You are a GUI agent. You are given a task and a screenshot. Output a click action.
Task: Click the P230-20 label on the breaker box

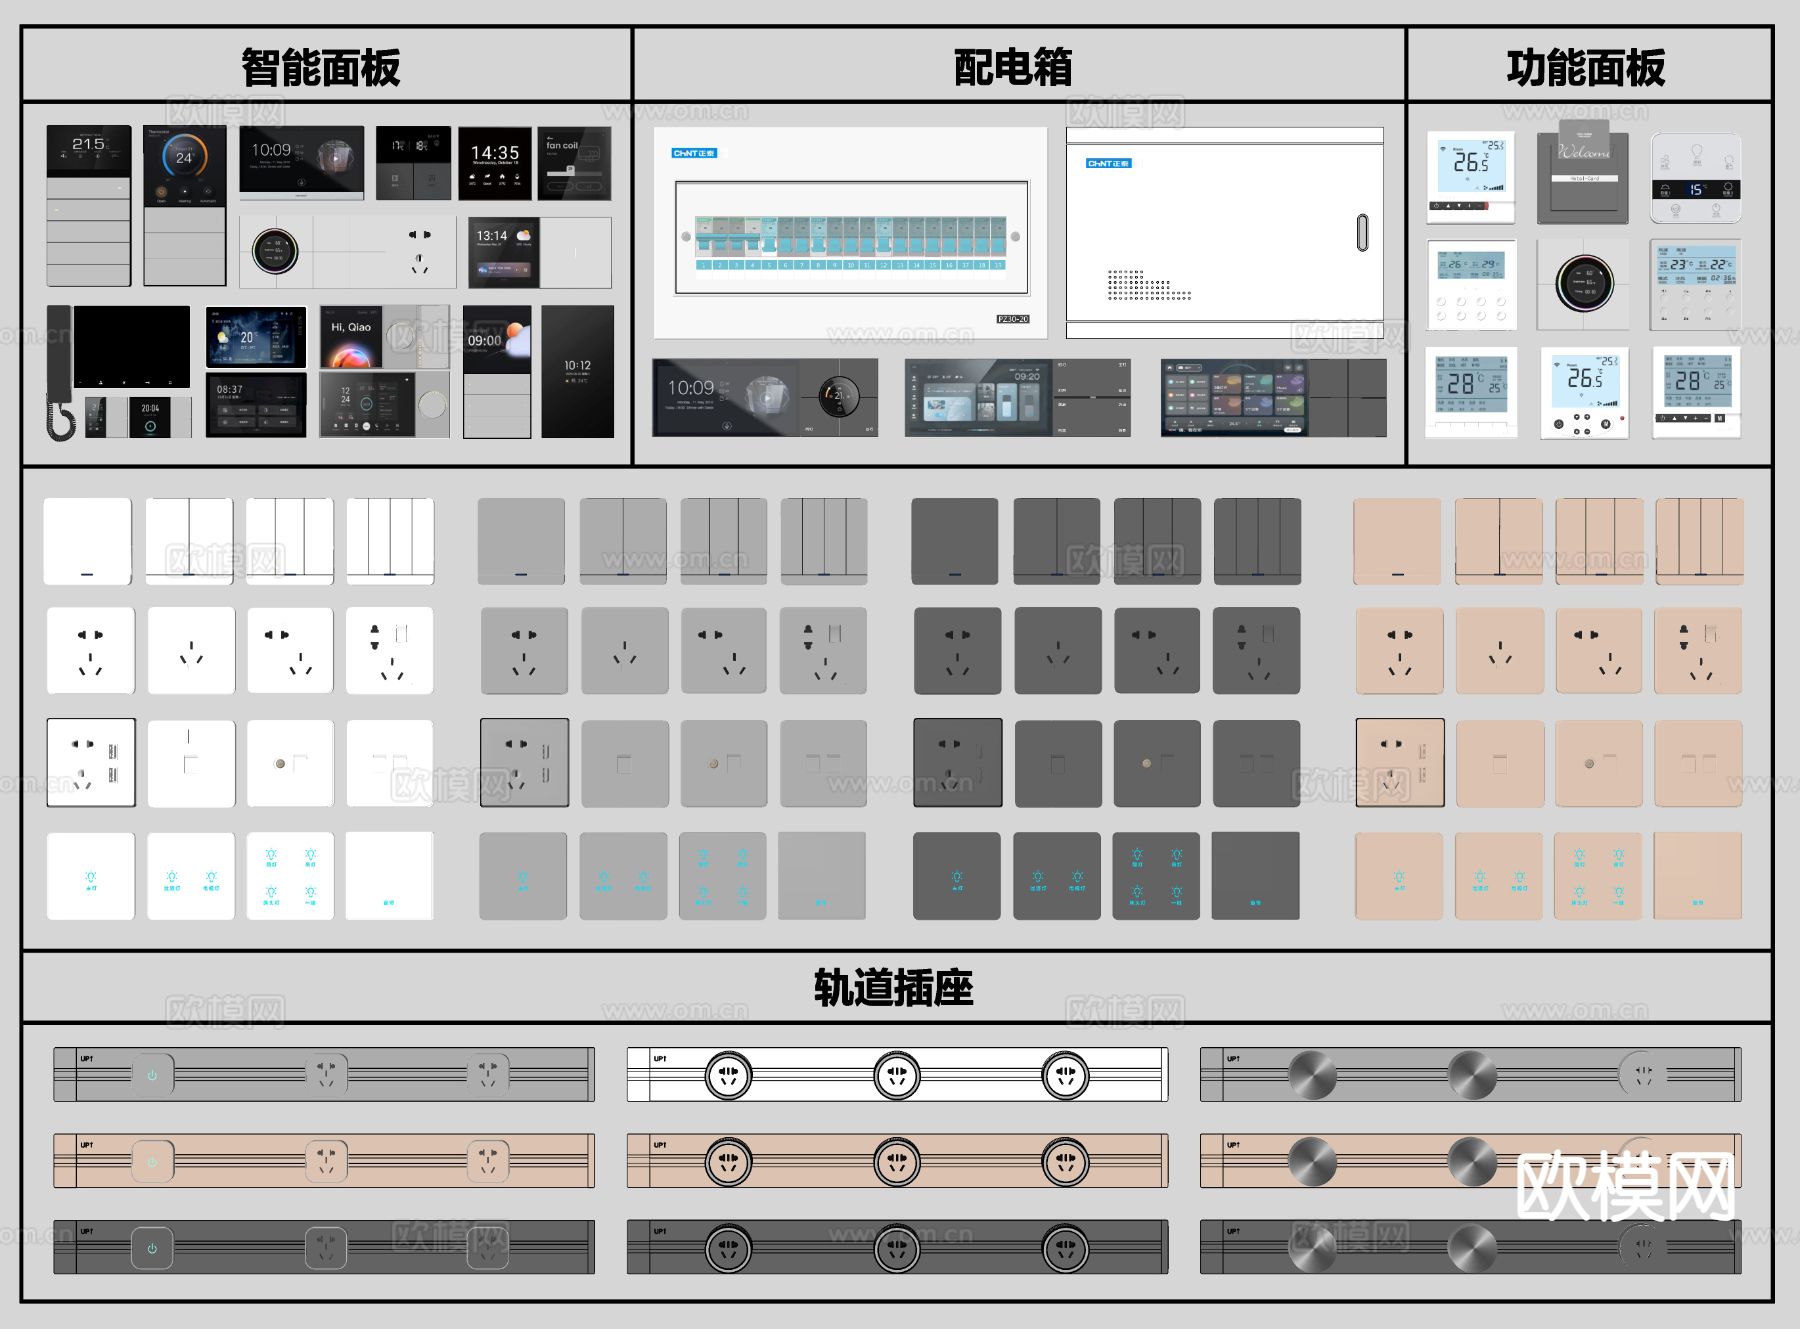point(1013,319)
